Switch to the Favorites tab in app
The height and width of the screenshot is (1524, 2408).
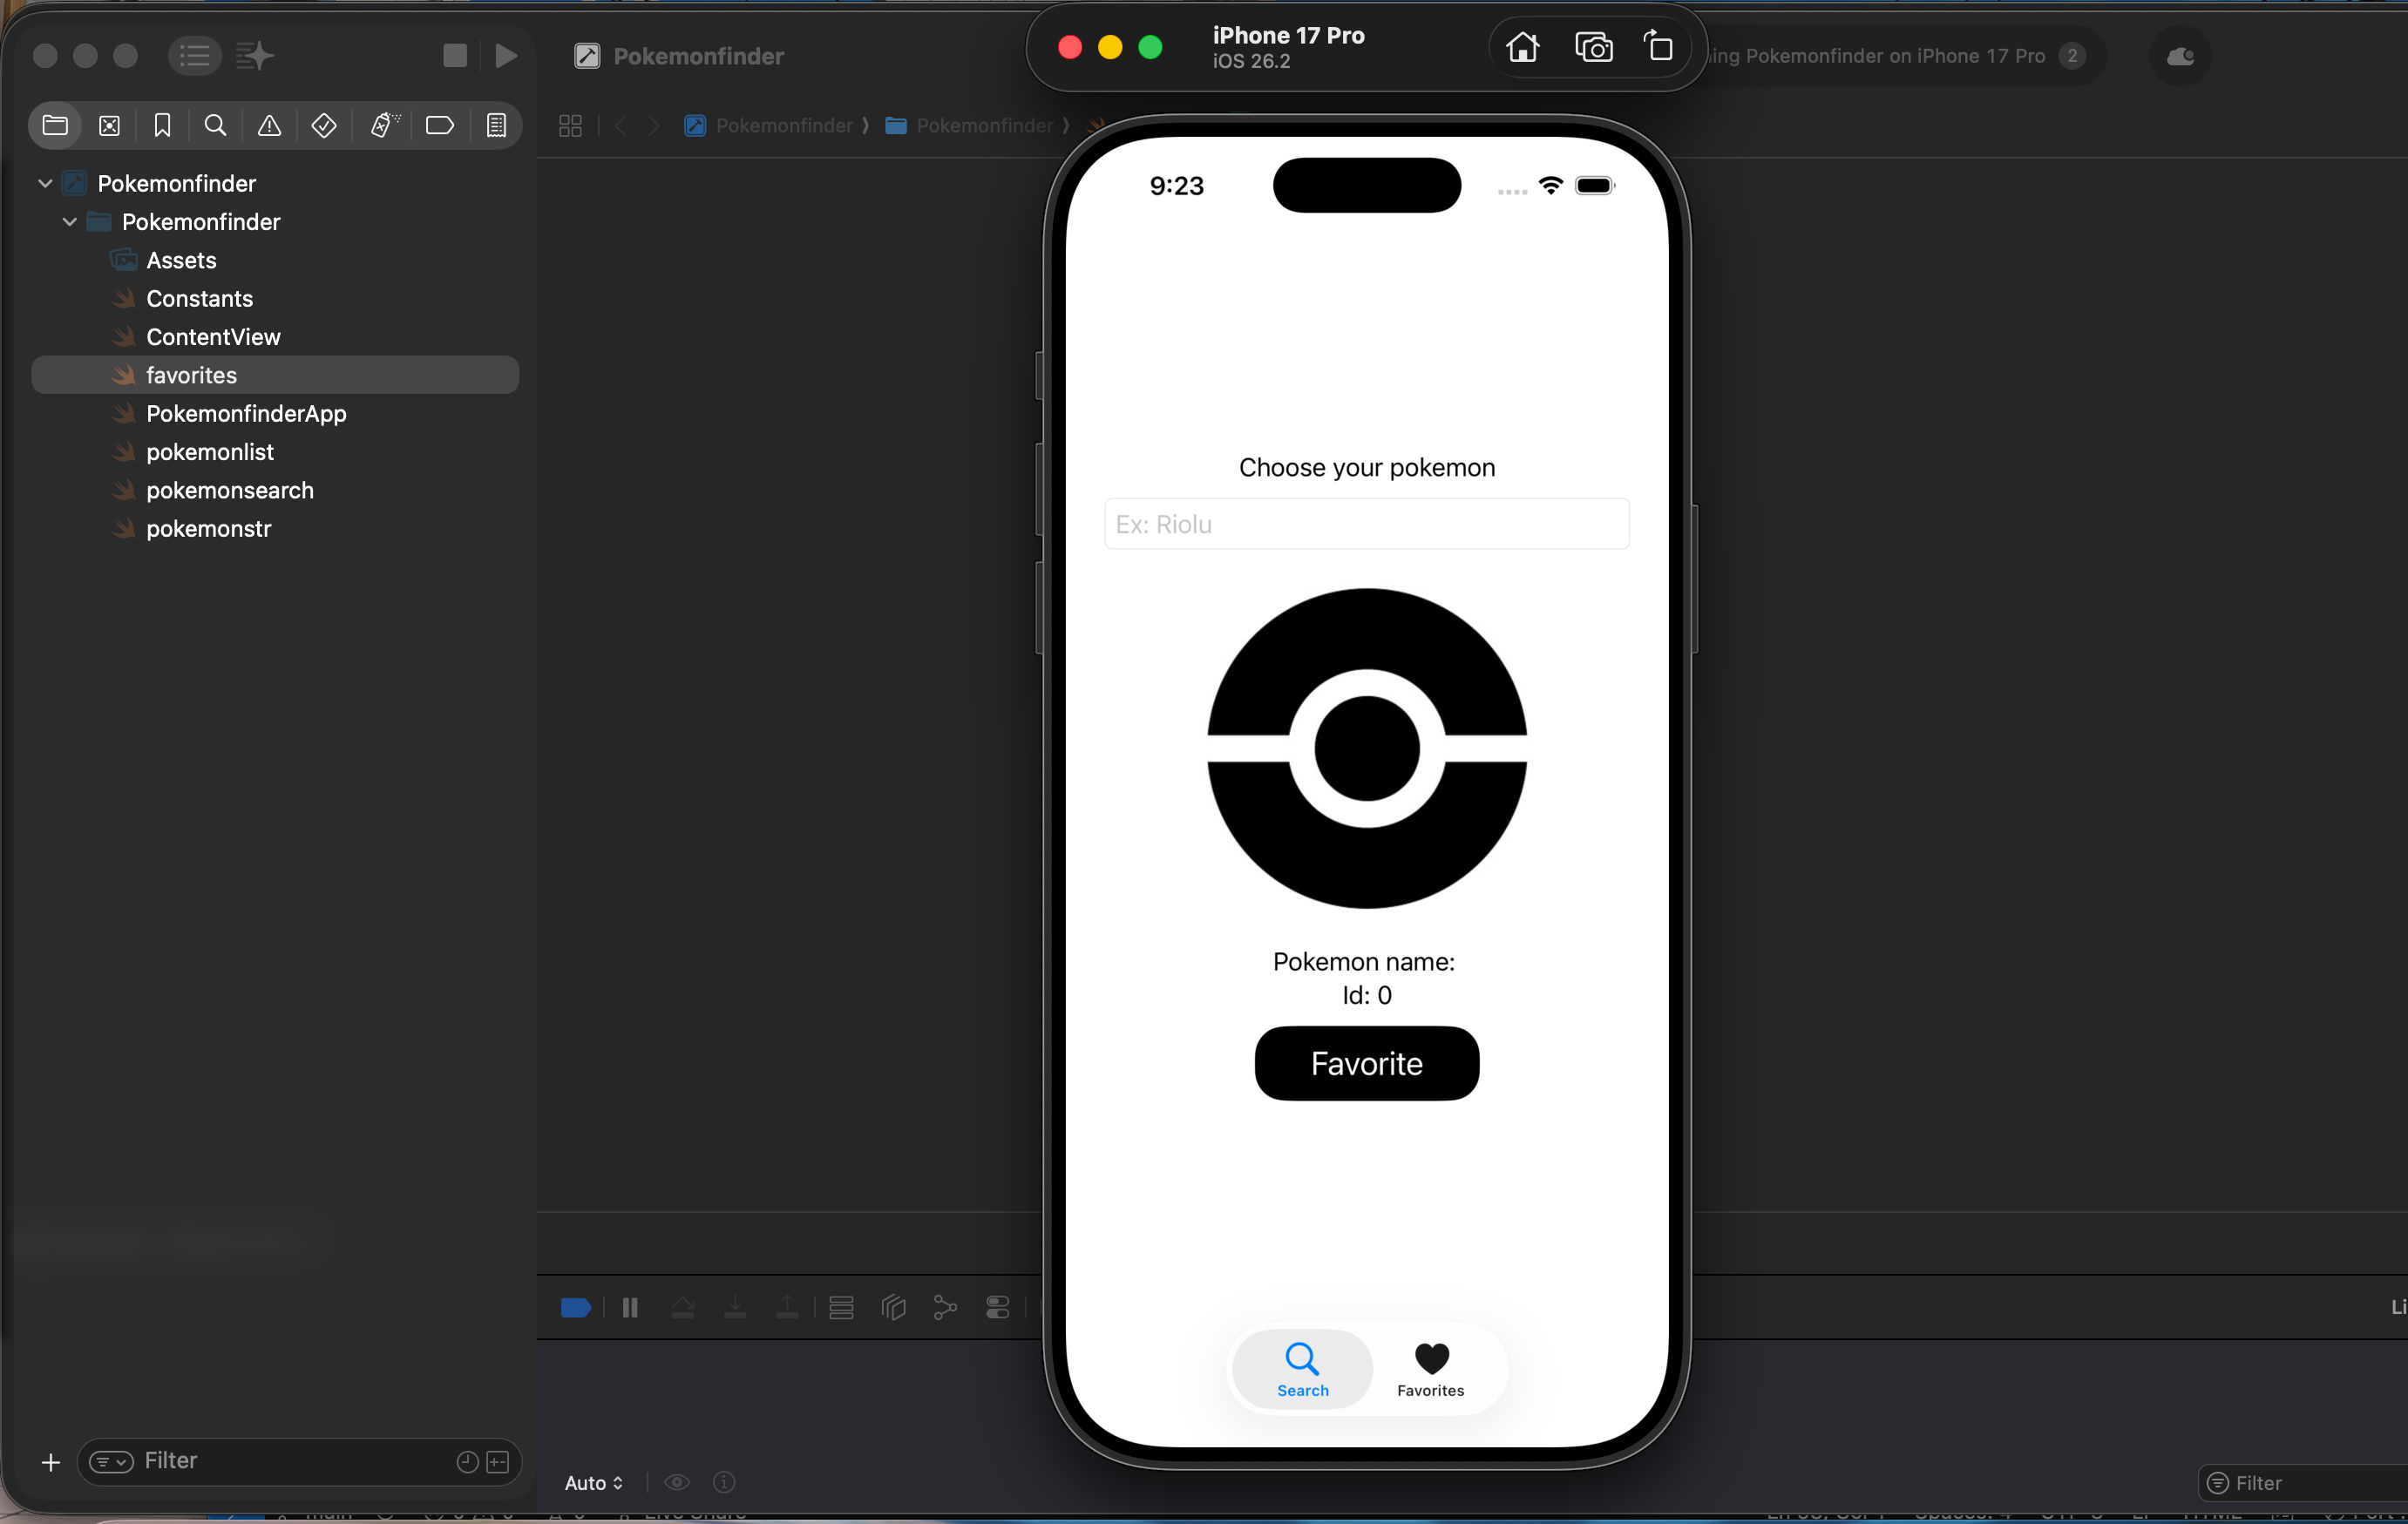[x=1430, y=1369]
